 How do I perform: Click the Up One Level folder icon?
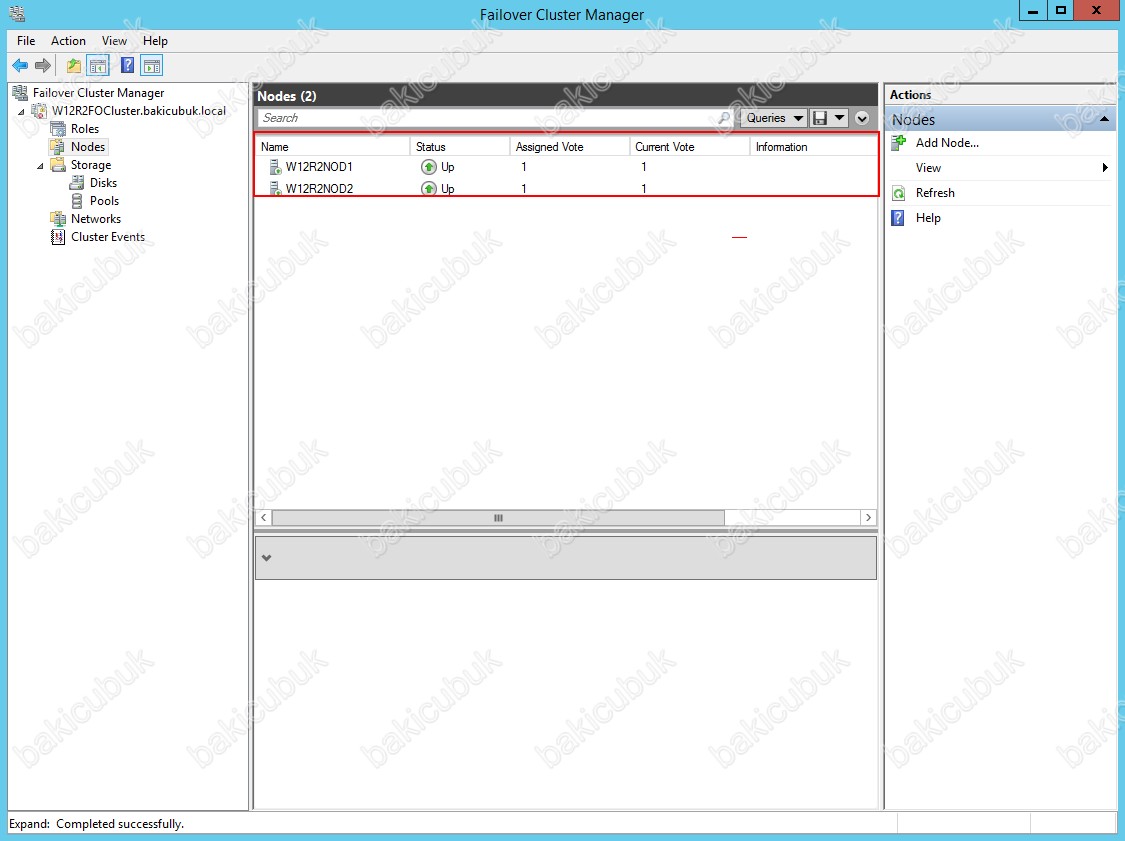click(x=73, y=66)
